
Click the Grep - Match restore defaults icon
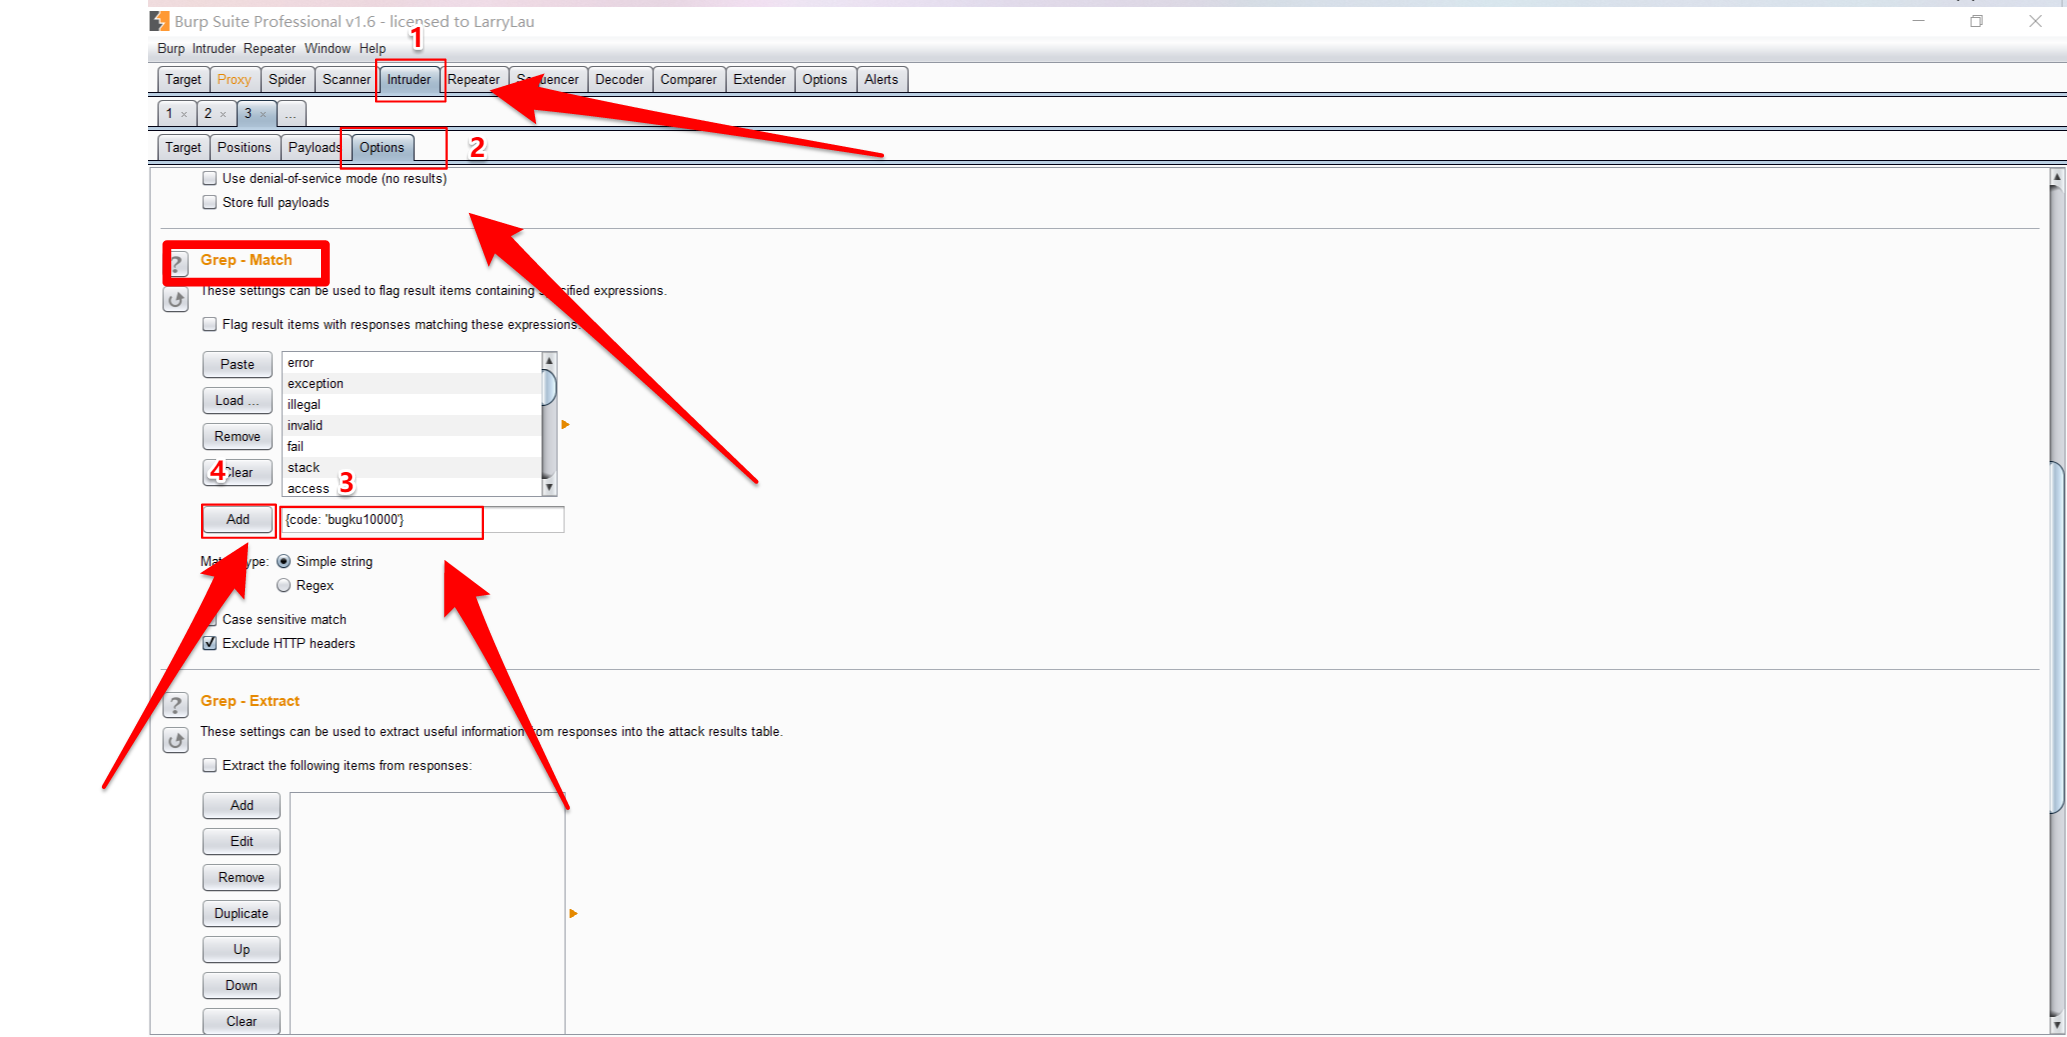point(176,299)
